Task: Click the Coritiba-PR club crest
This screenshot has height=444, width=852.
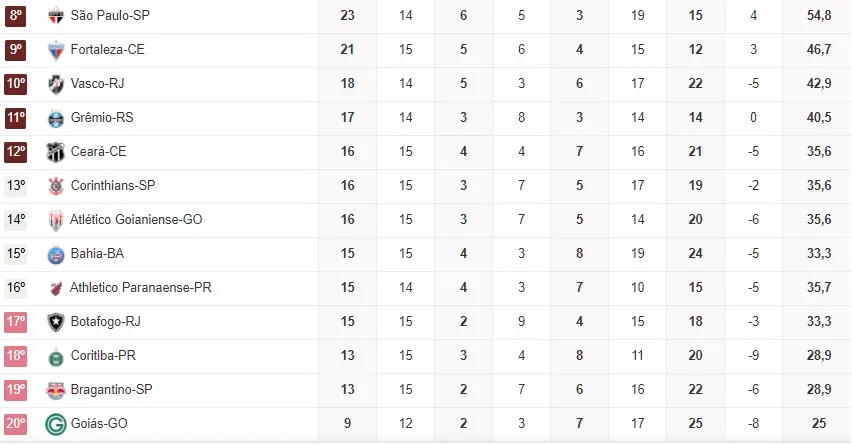Action: [56, 356]
